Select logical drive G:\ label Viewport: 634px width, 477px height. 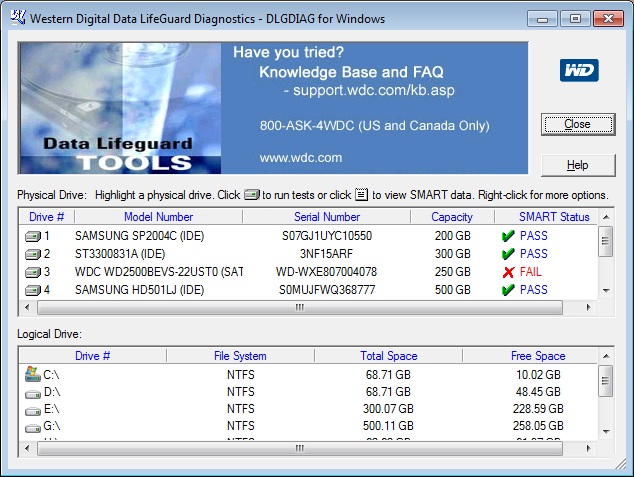(x=52, y=426)
